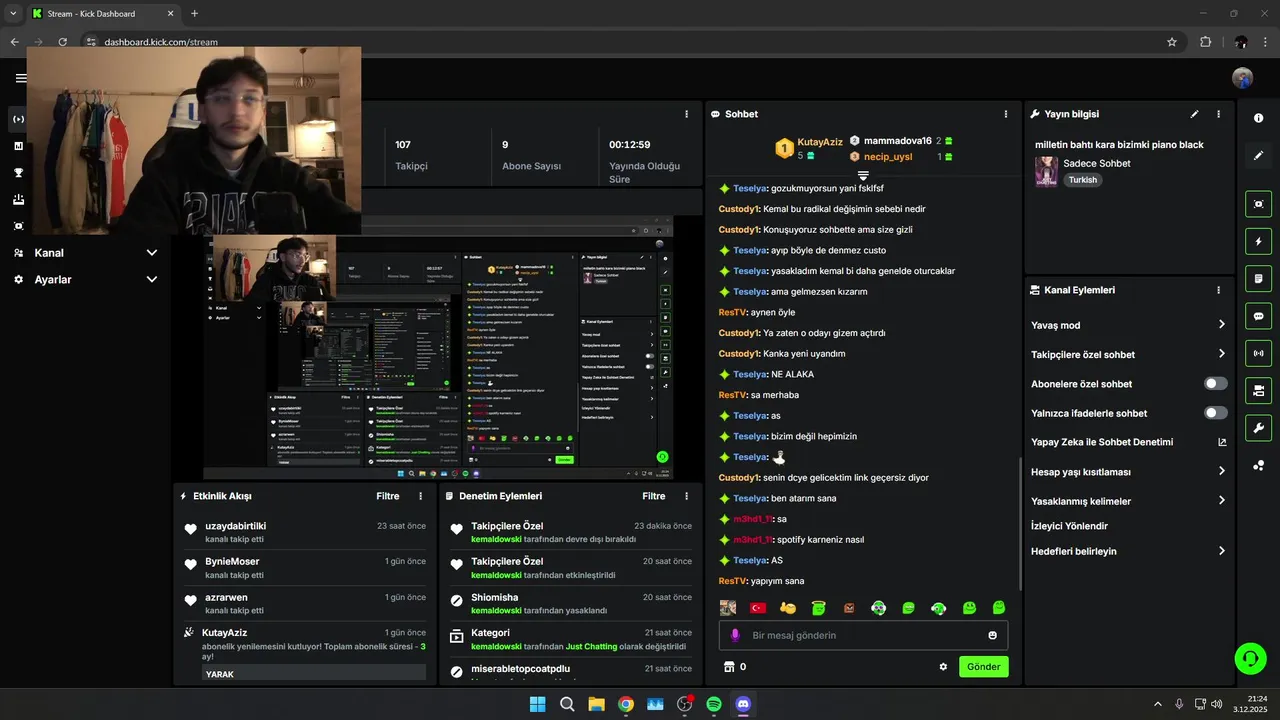1280x720 pixels.
Task: Click the info icon in right rail
Action: (1258, 118)
